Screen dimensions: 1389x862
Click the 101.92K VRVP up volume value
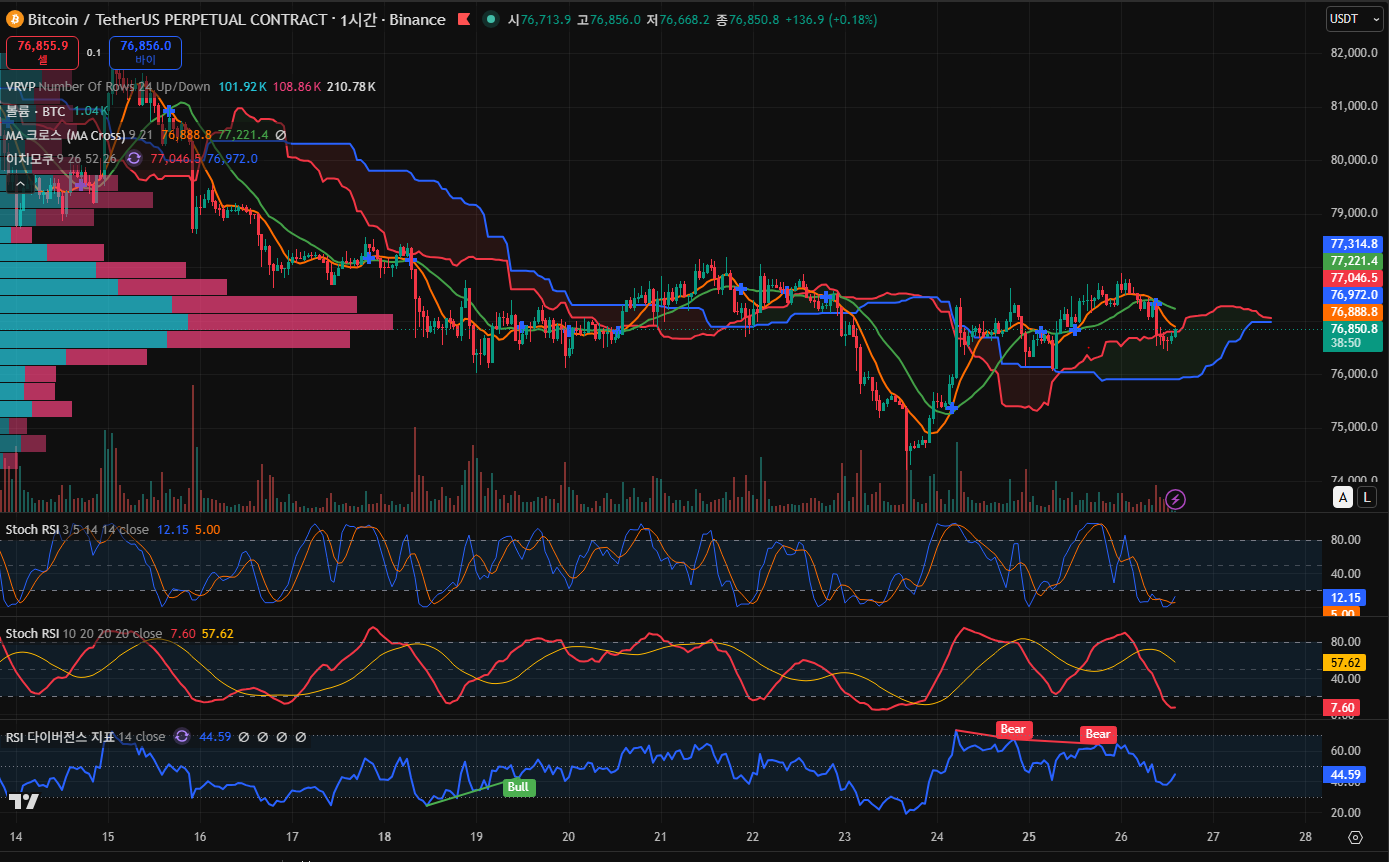[x=241, y=87]
